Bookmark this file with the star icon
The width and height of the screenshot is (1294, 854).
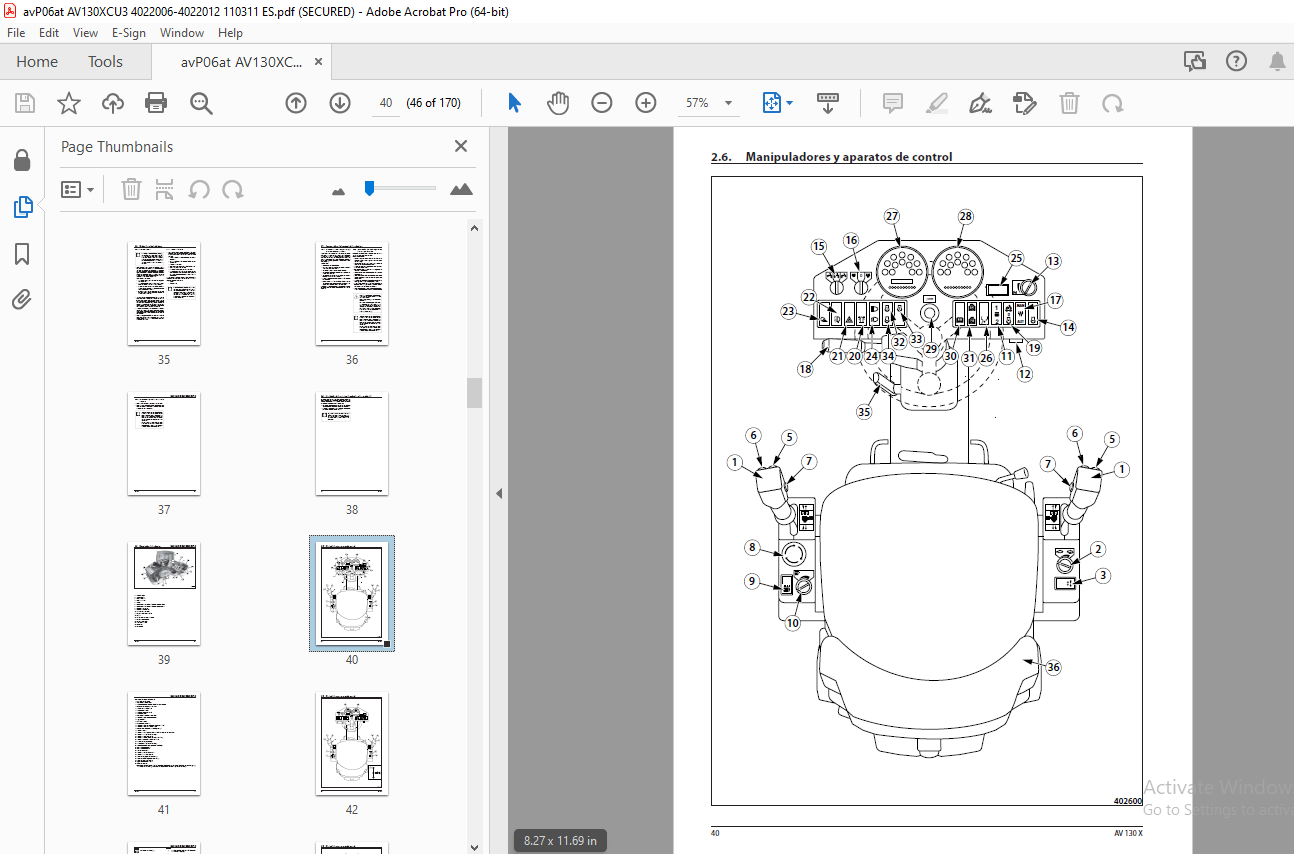coord(68,103)
